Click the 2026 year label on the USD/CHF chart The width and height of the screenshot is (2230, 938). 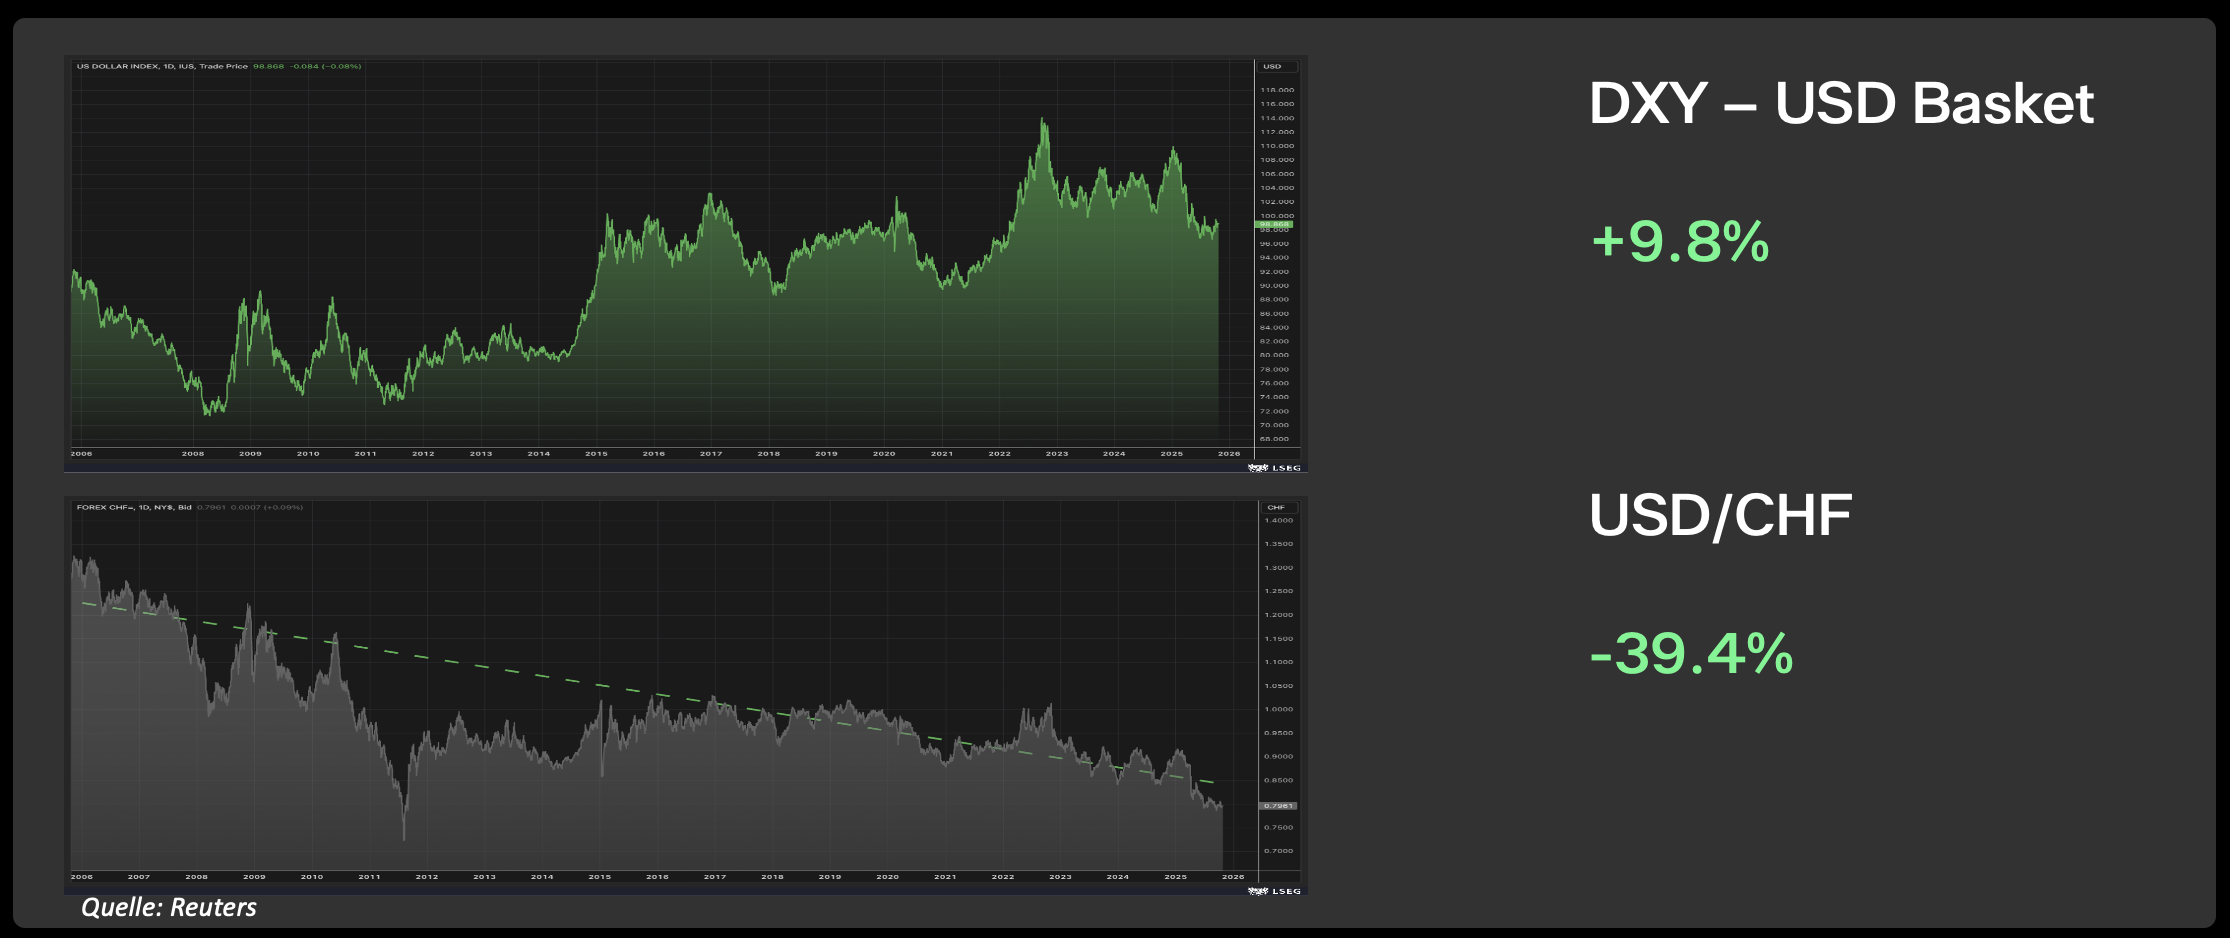click(1233, 876)
